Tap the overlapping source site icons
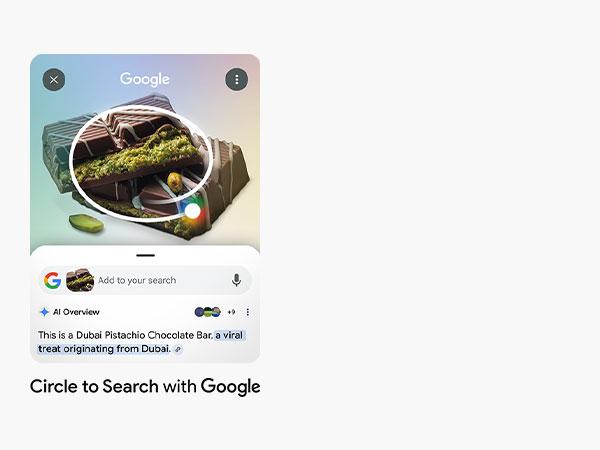This screenshot has height=450, width=600. (208, 312)
